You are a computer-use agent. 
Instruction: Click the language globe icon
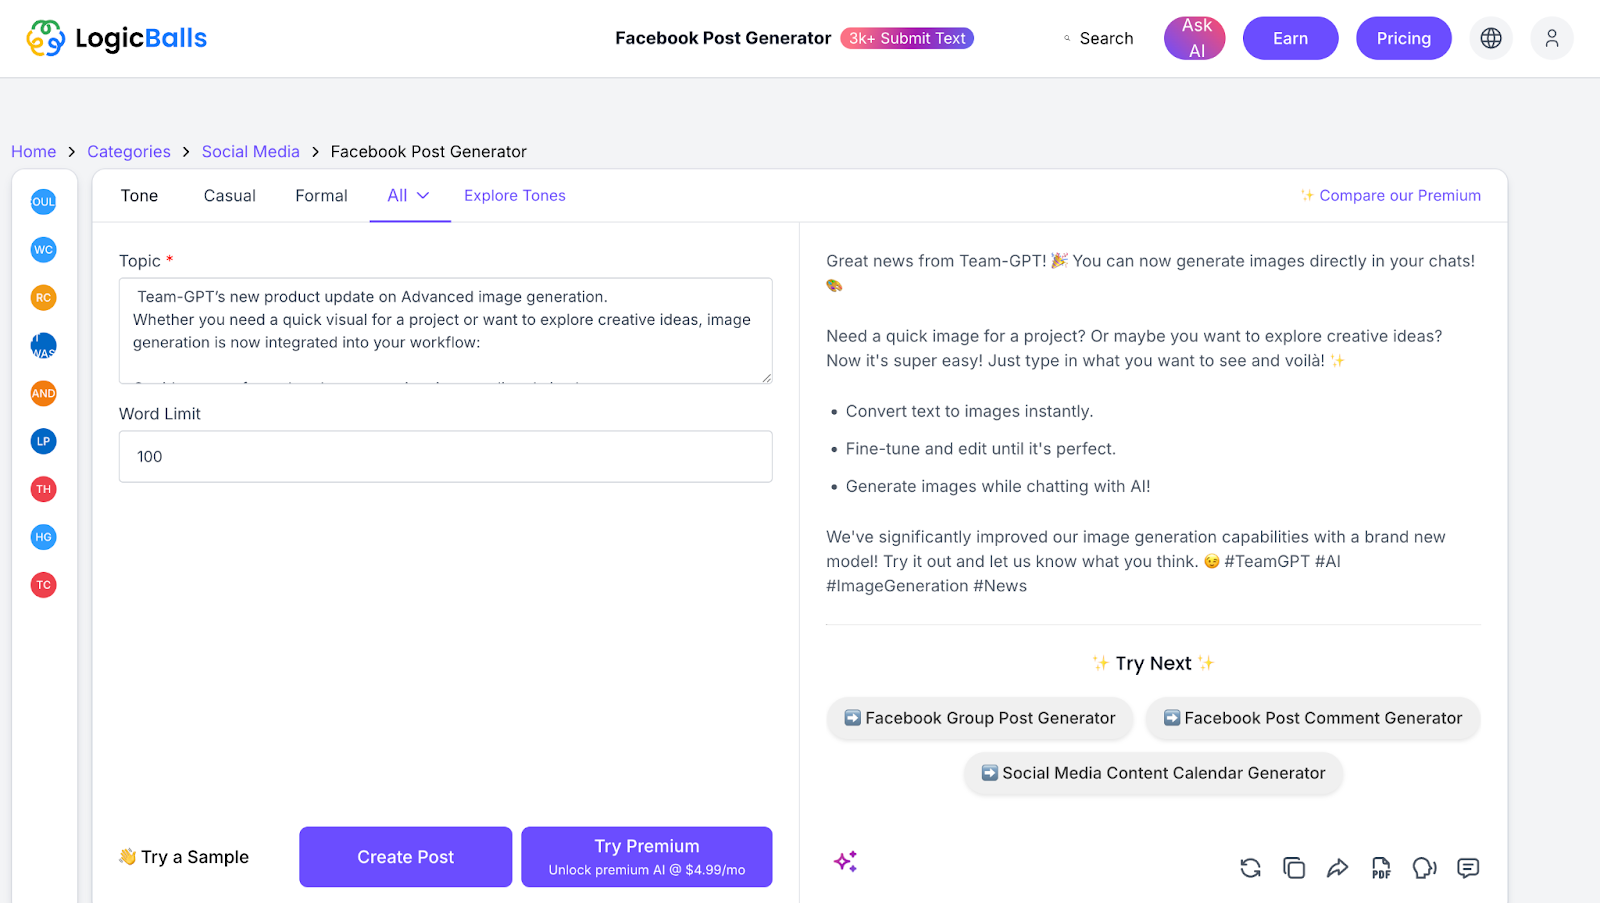1491,38
